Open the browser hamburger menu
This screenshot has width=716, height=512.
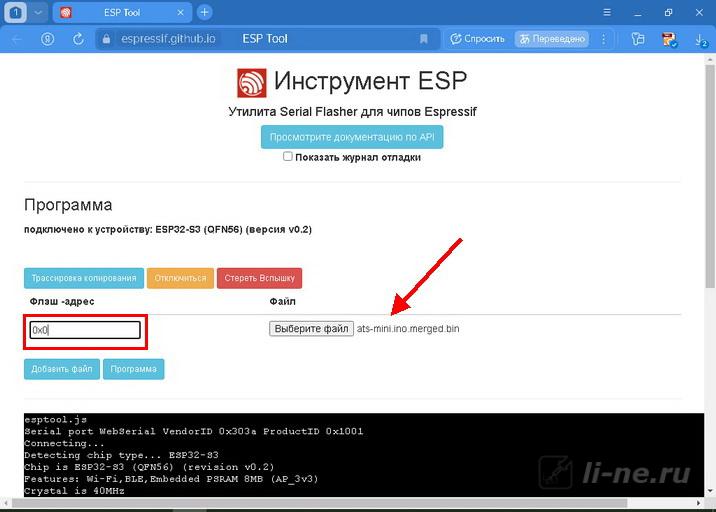click(x=607, y=12)
